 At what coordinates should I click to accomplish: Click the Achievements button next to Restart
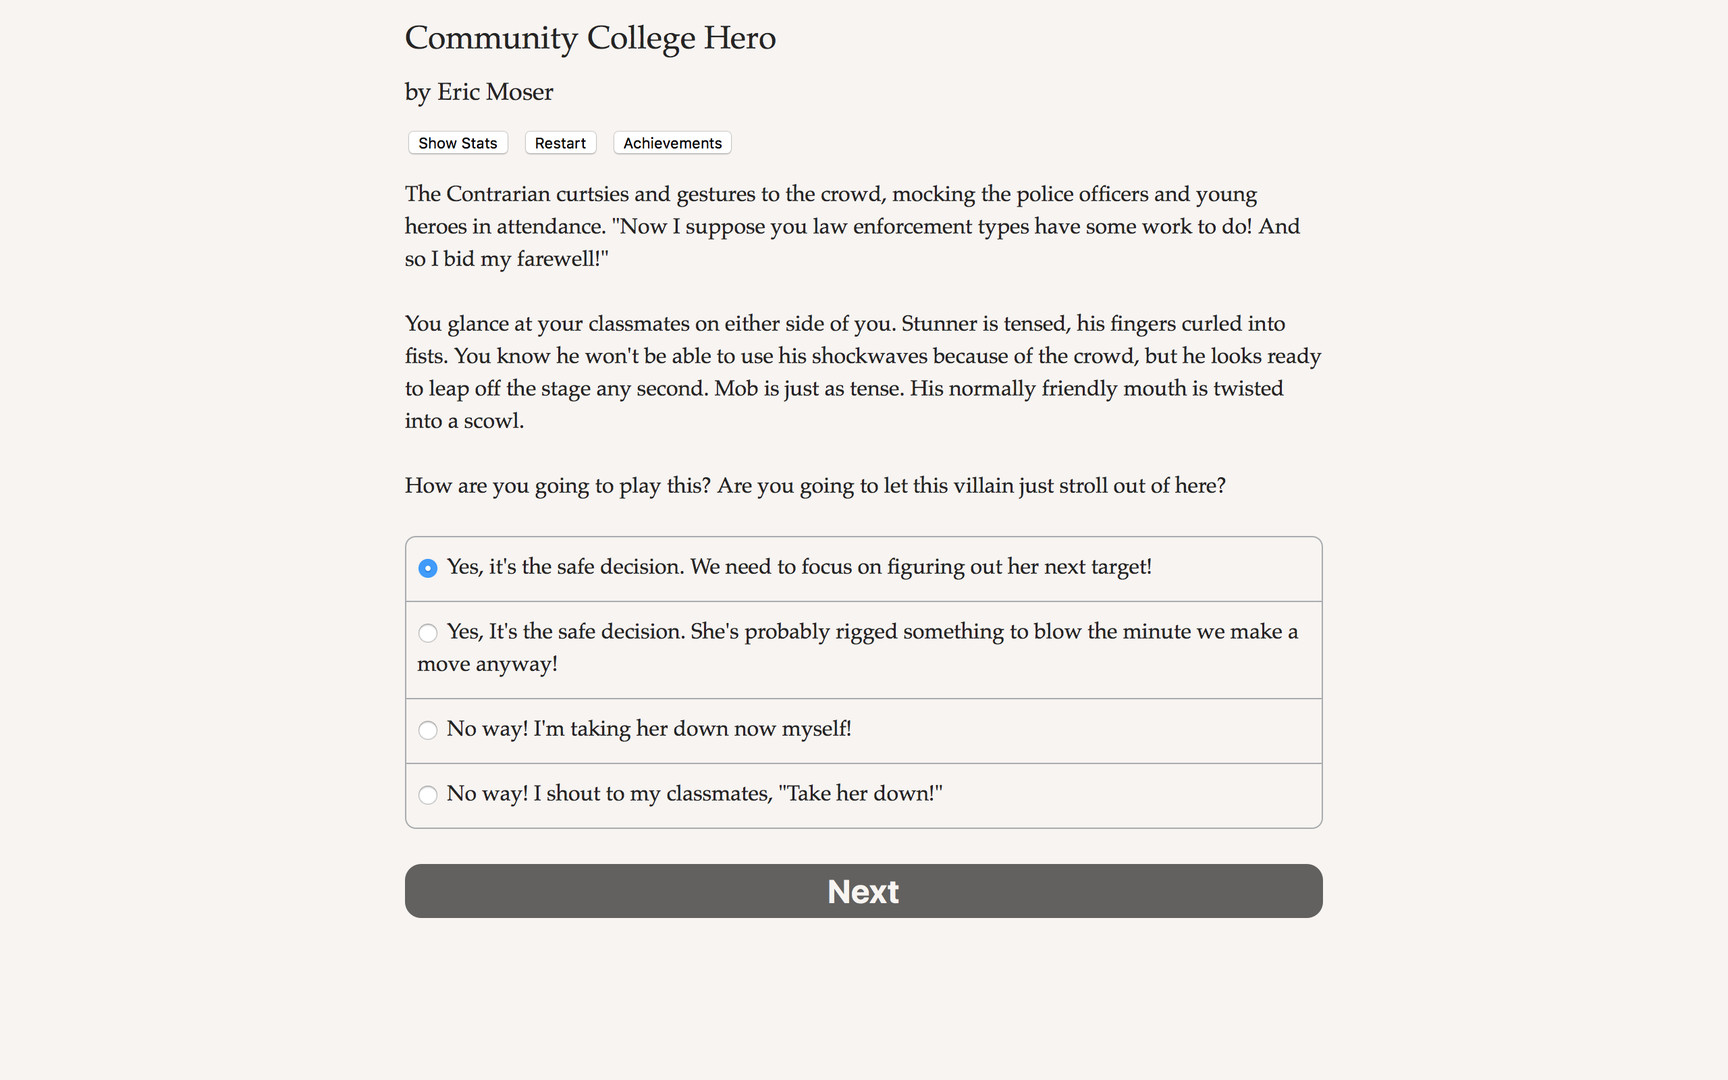pos(671,143)
